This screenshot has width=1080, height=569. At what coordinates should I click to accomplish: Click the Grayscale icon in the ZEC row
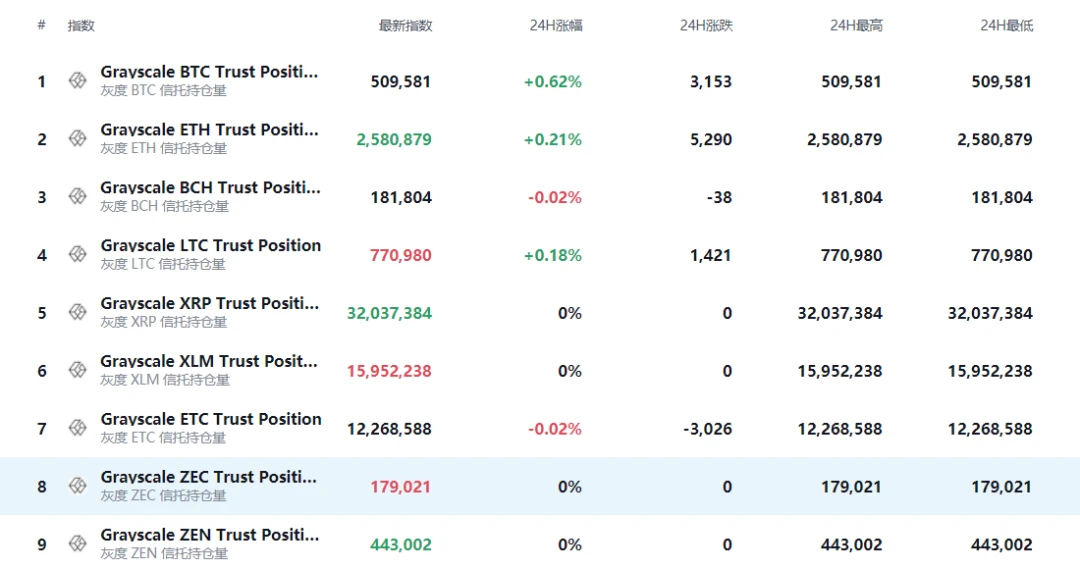[x=77, y=487]
